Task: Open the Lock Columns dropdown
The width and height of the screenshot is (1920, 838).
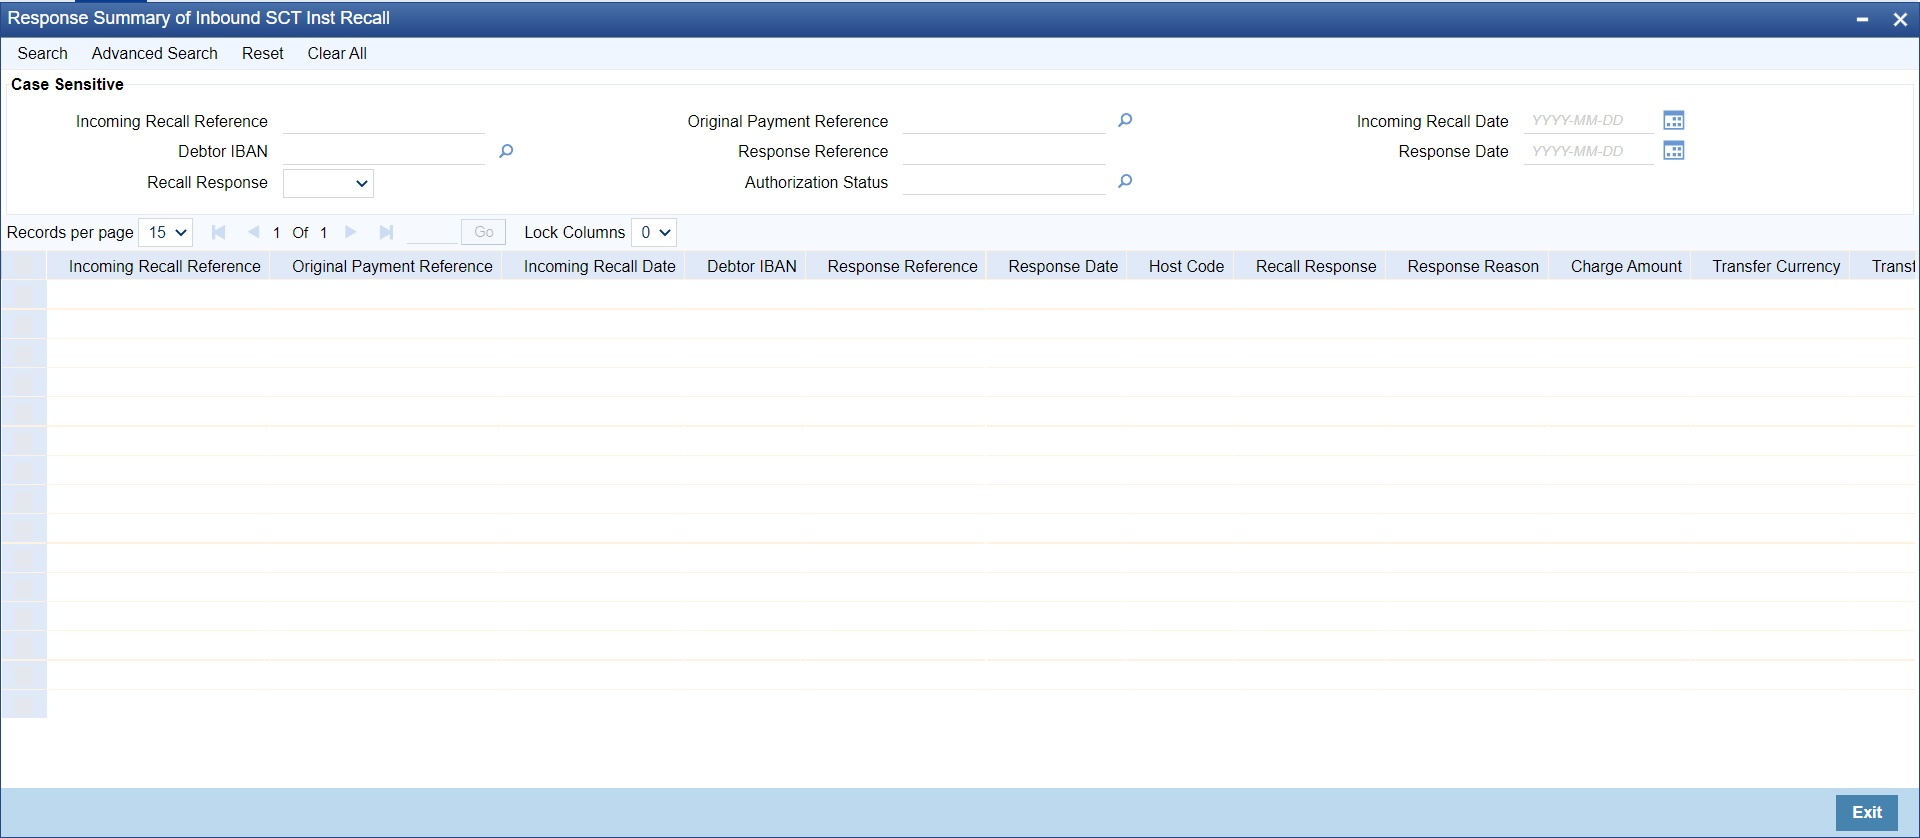Action: click(654, 232)
